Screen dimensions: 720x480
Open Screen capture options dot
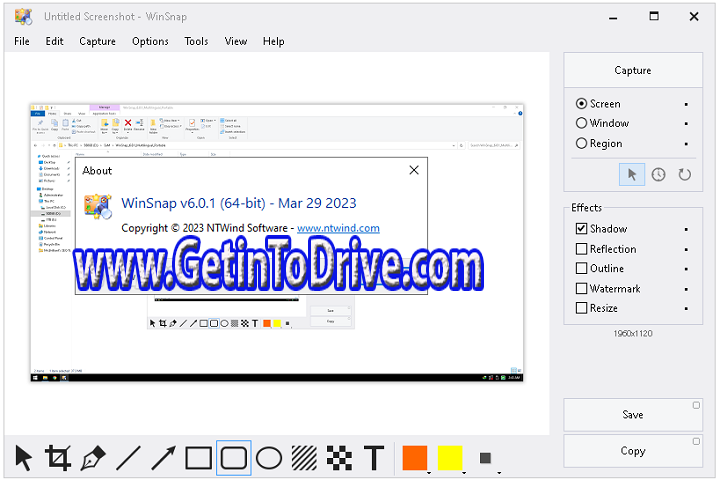pyautogui.click(x=686, y=104)
